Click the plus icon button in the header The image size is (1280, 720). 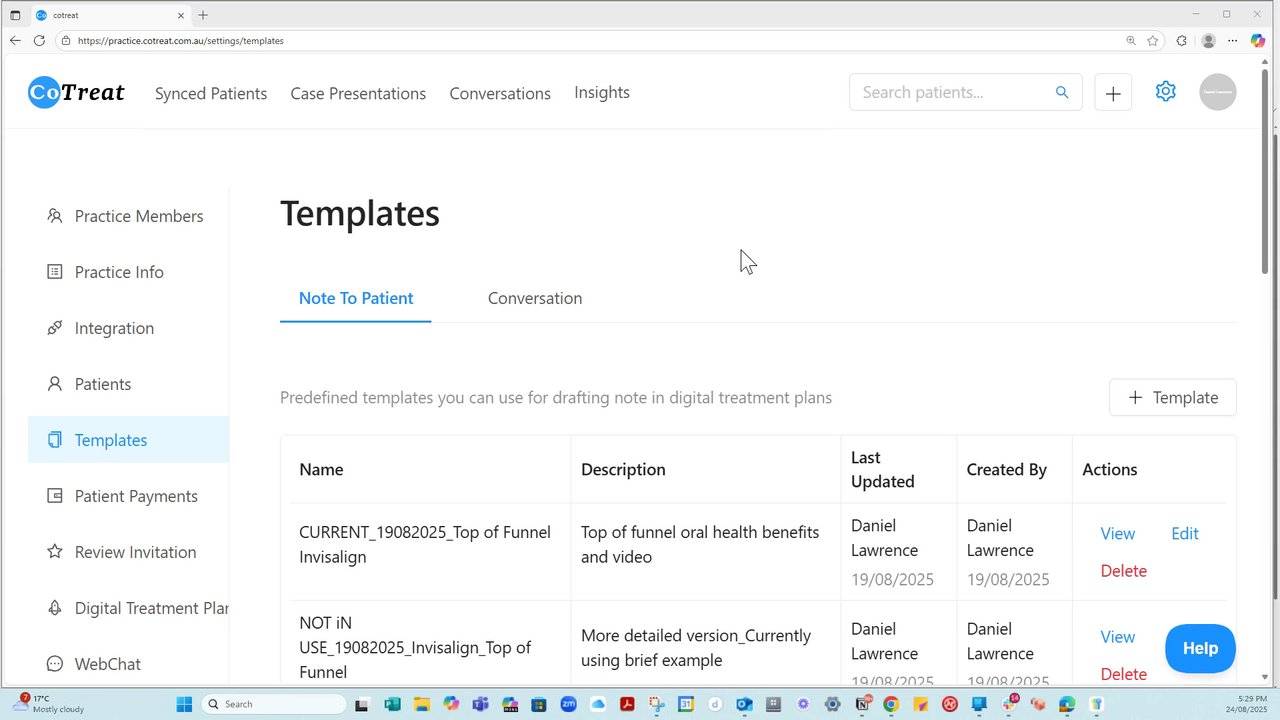1113,93
